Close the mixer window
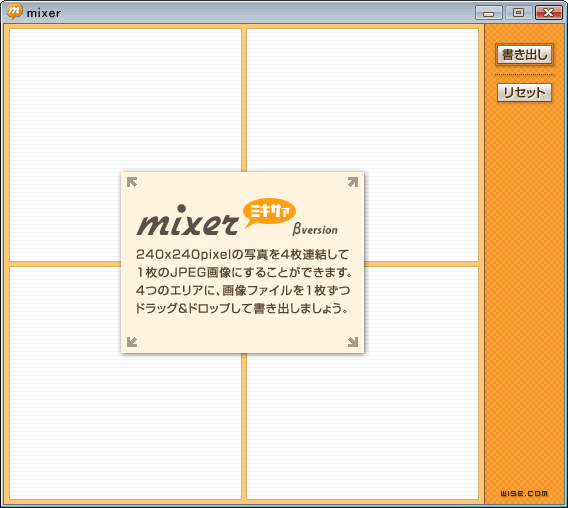This screenshot has height=508, width=568. [548, 13]
